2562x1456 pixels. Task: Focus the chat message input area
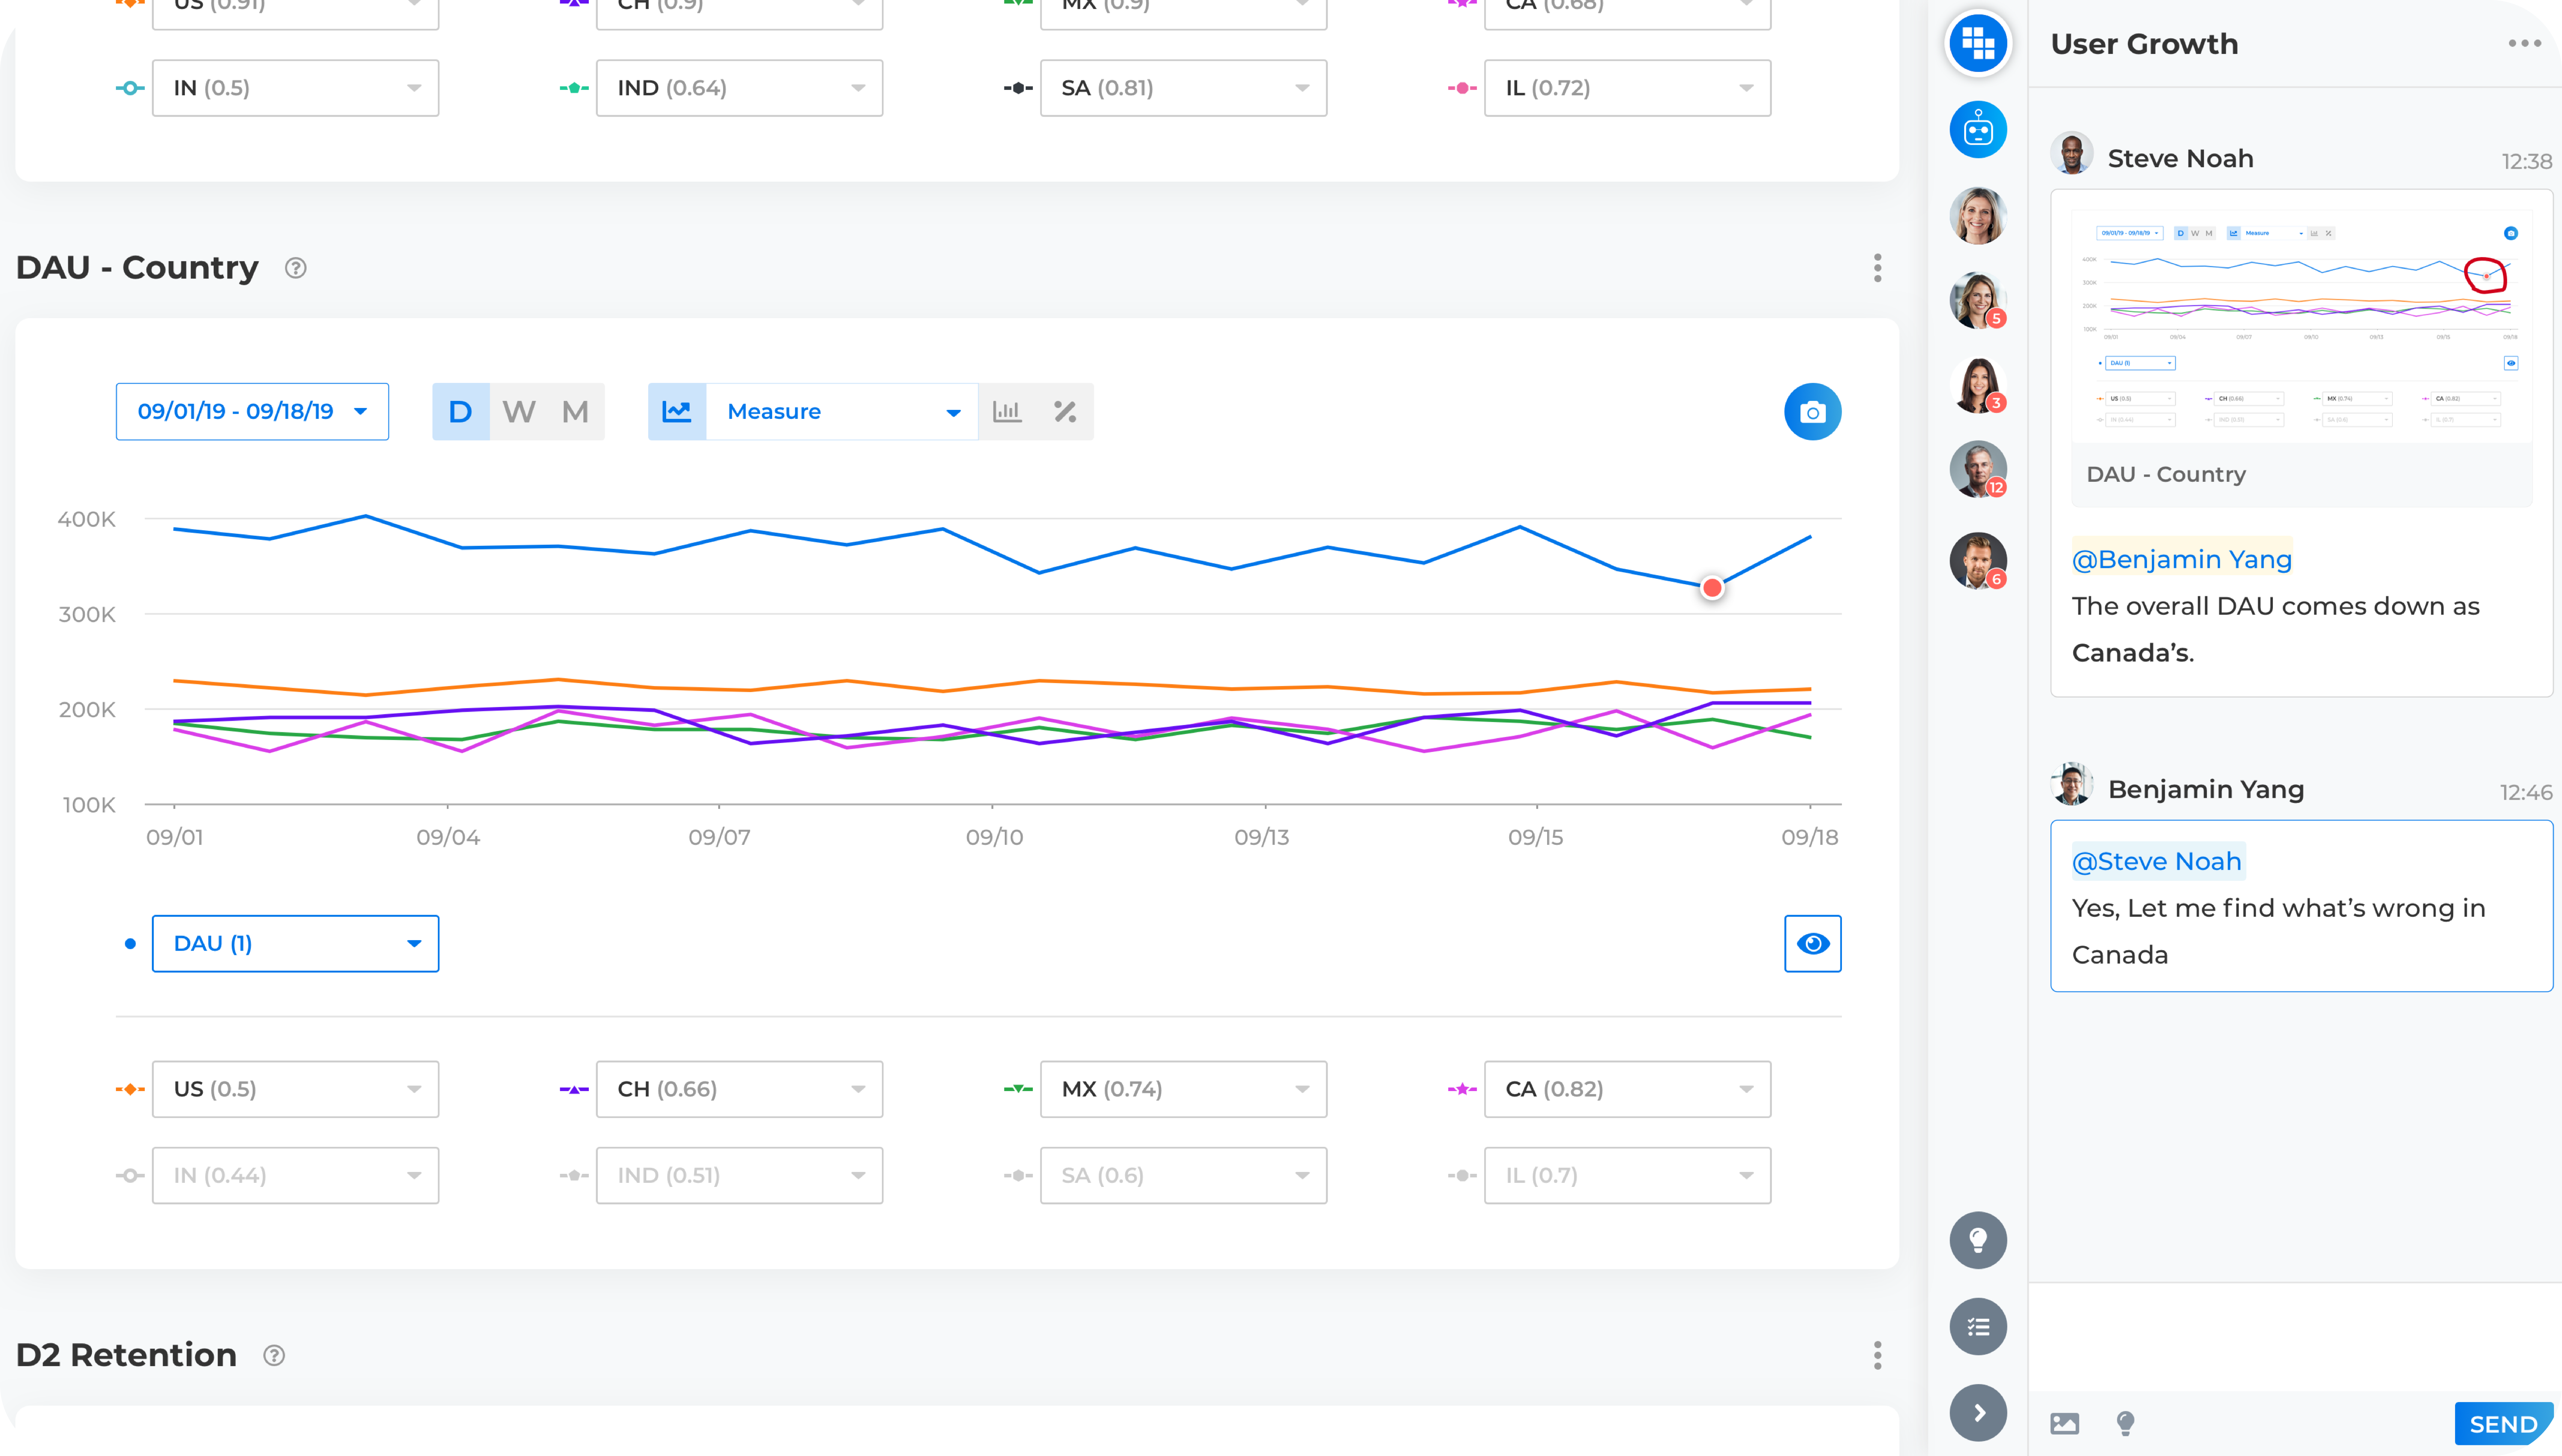pyautogui.click(x=2294, y=1337)
